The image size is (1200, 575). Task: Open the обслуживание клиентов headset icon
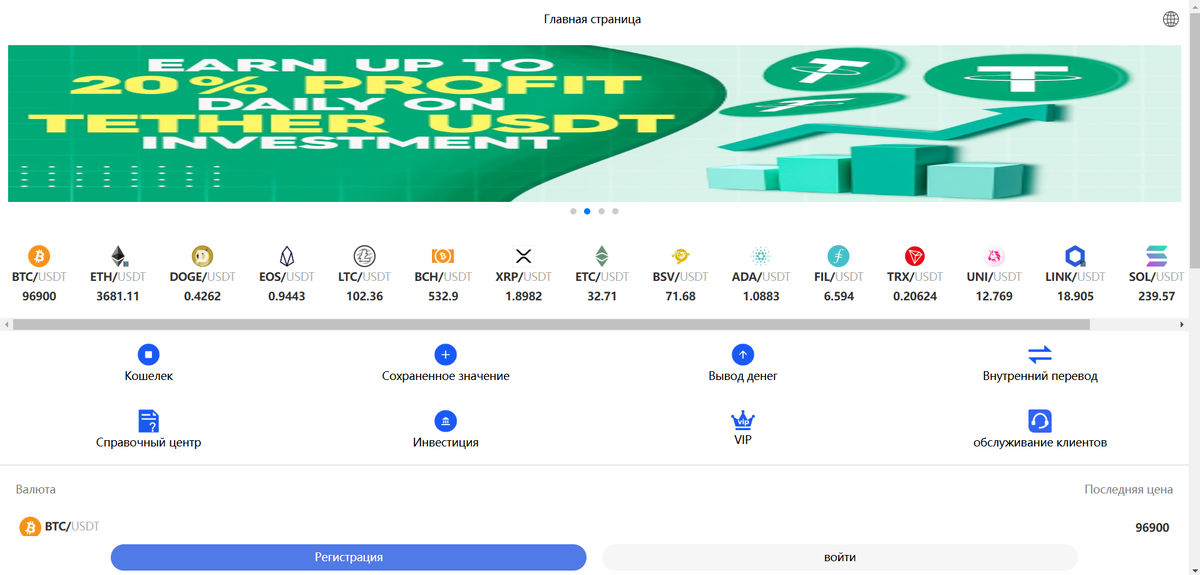[1040, 420]
